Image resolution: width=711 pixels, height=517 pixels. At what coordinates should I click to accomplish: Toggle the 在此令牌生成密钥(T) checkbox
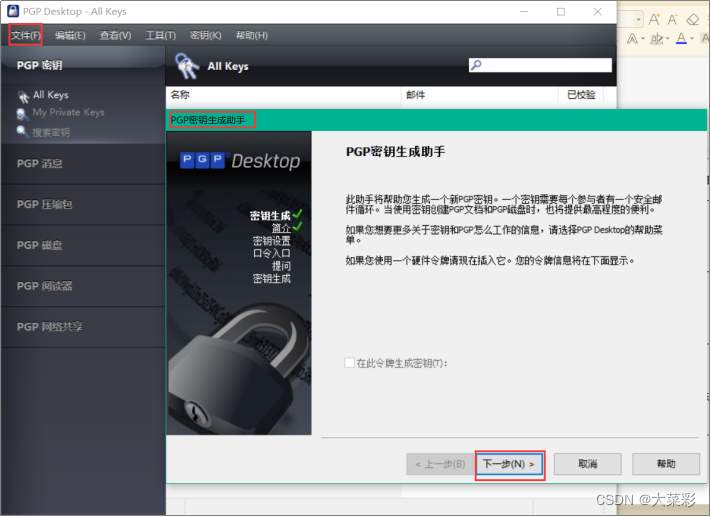pos(350,363)
